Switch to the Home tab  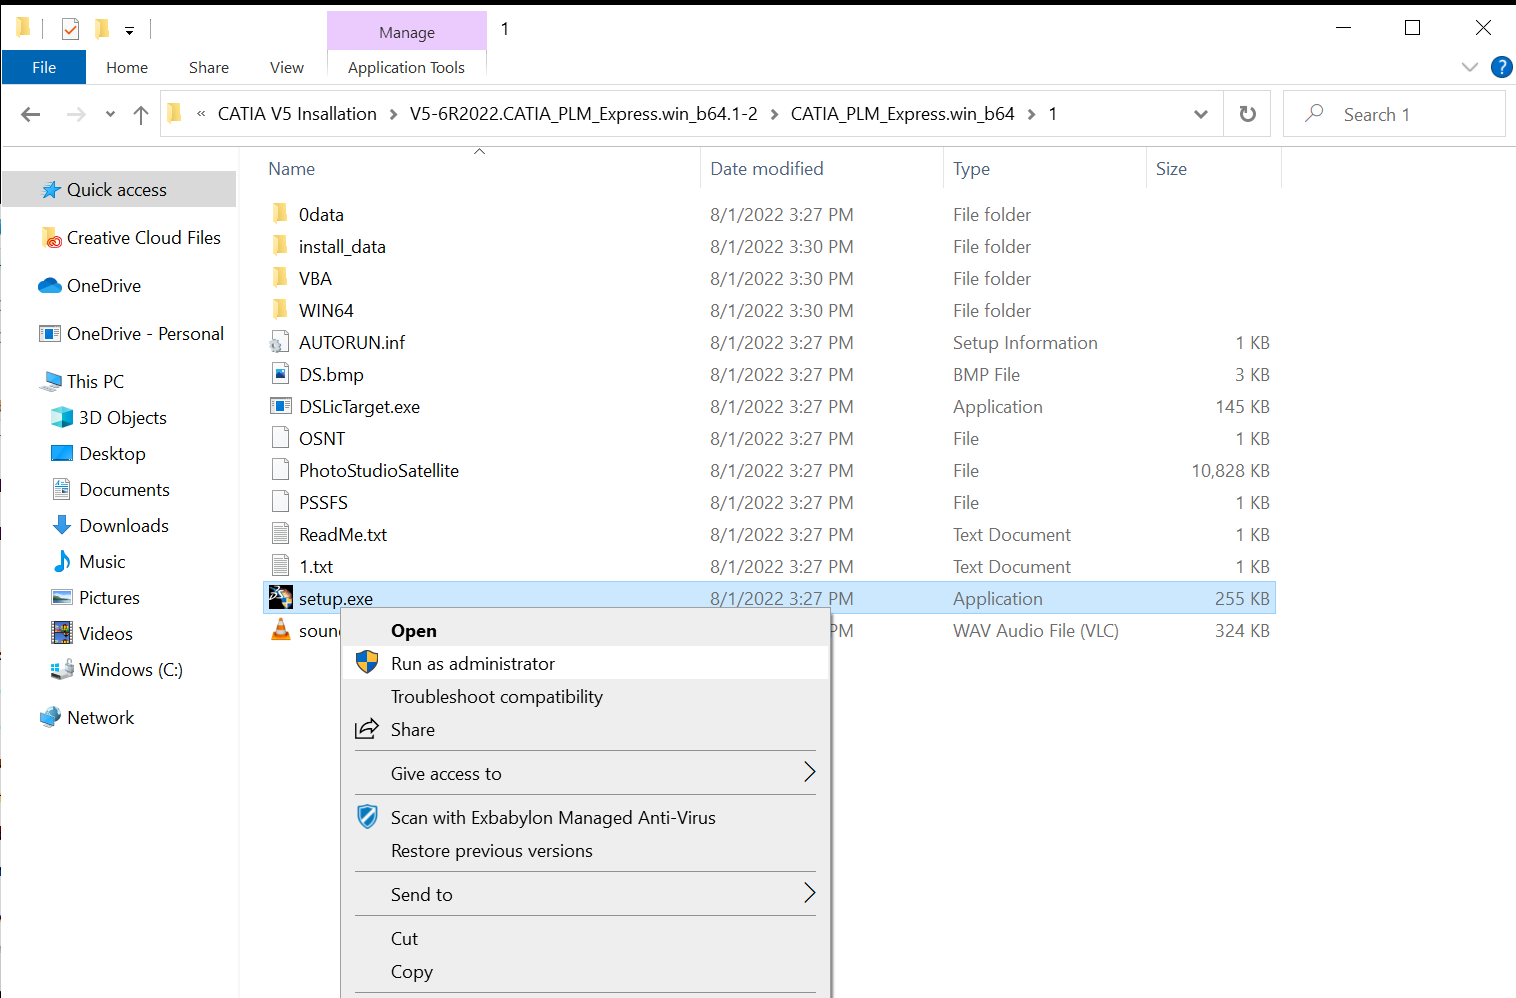point(127,67)
